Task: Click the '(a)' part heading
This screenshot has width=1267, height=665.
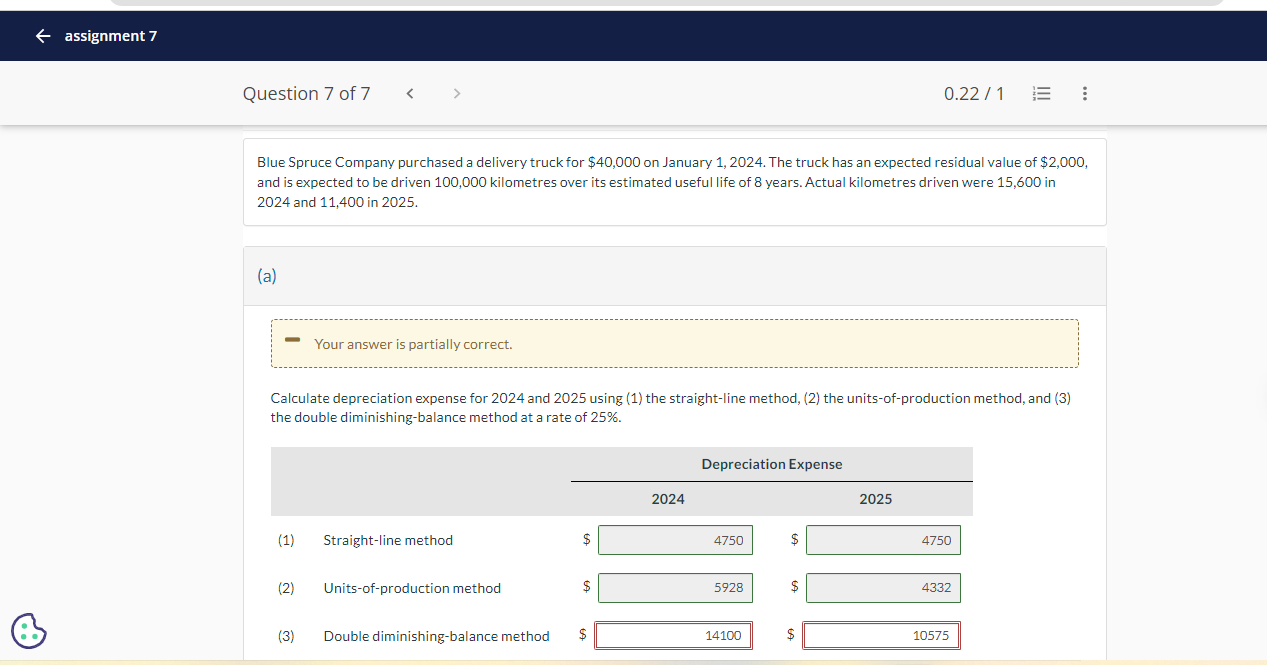Action: [267, 276]
